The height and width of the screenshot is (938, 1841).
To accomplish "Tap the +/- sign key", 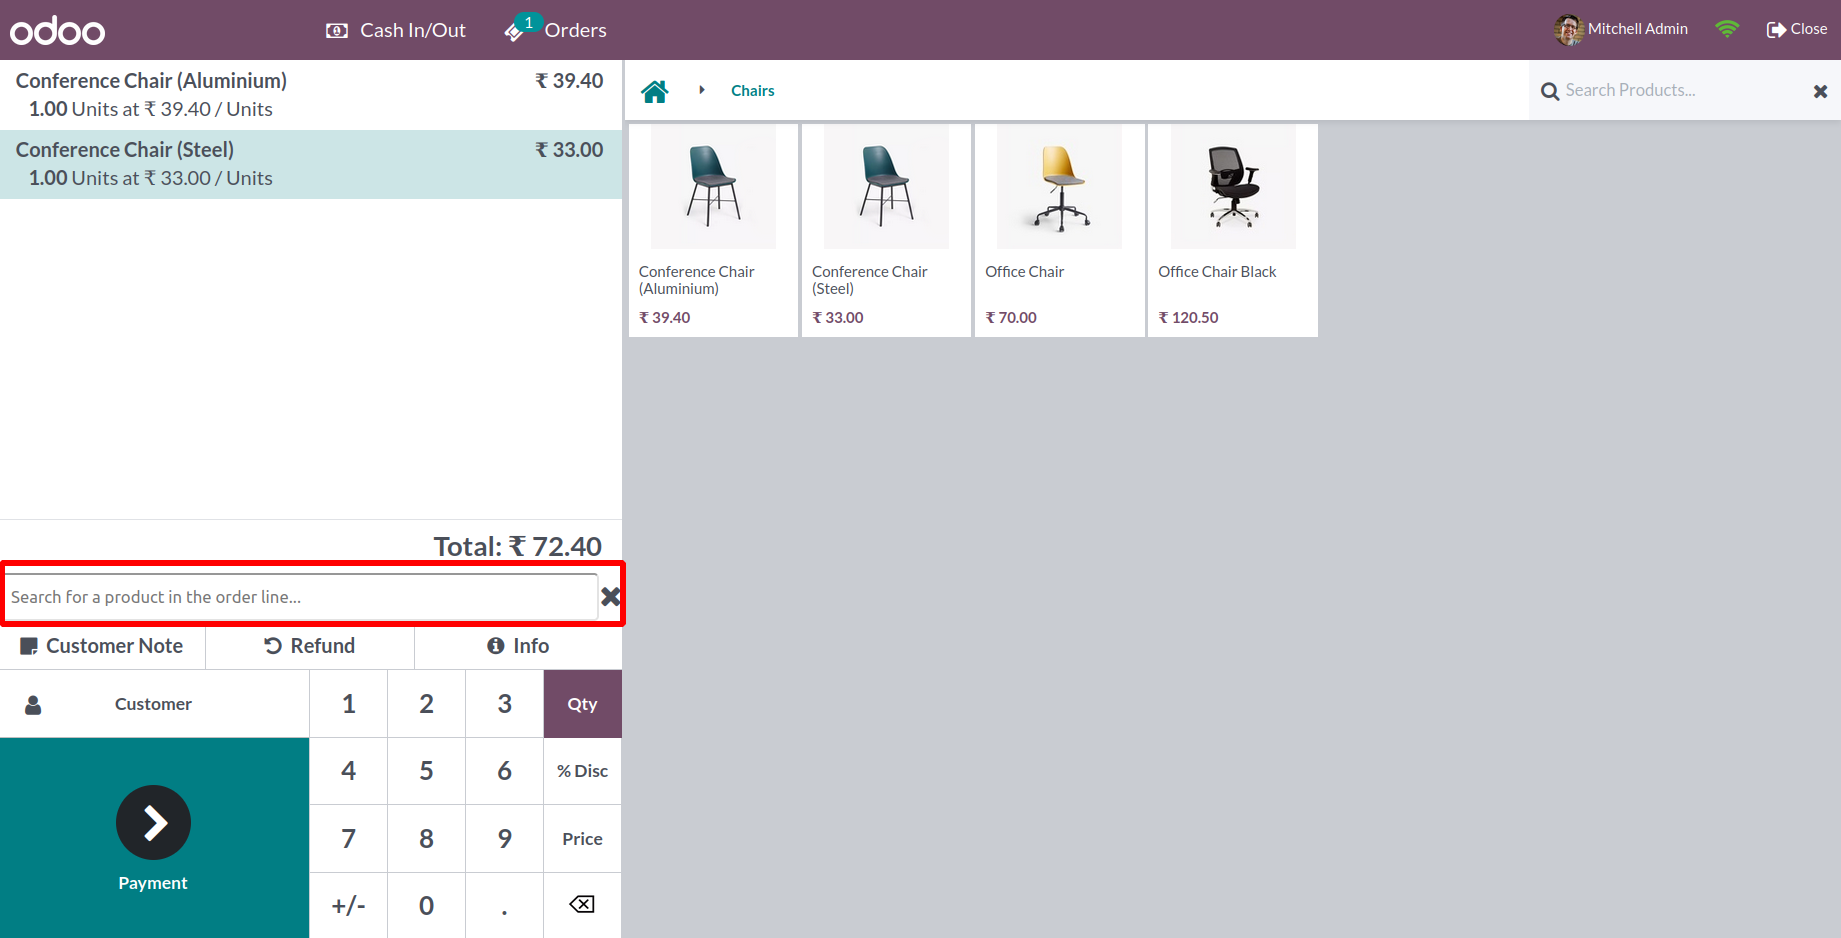I will (348, 906).
